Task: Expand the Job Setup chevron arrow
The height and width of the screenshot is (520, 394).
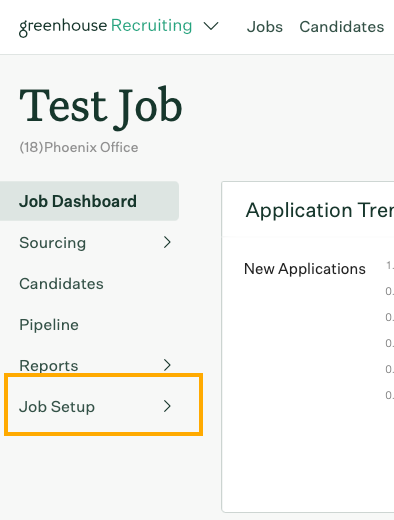Action: point(167,406)
